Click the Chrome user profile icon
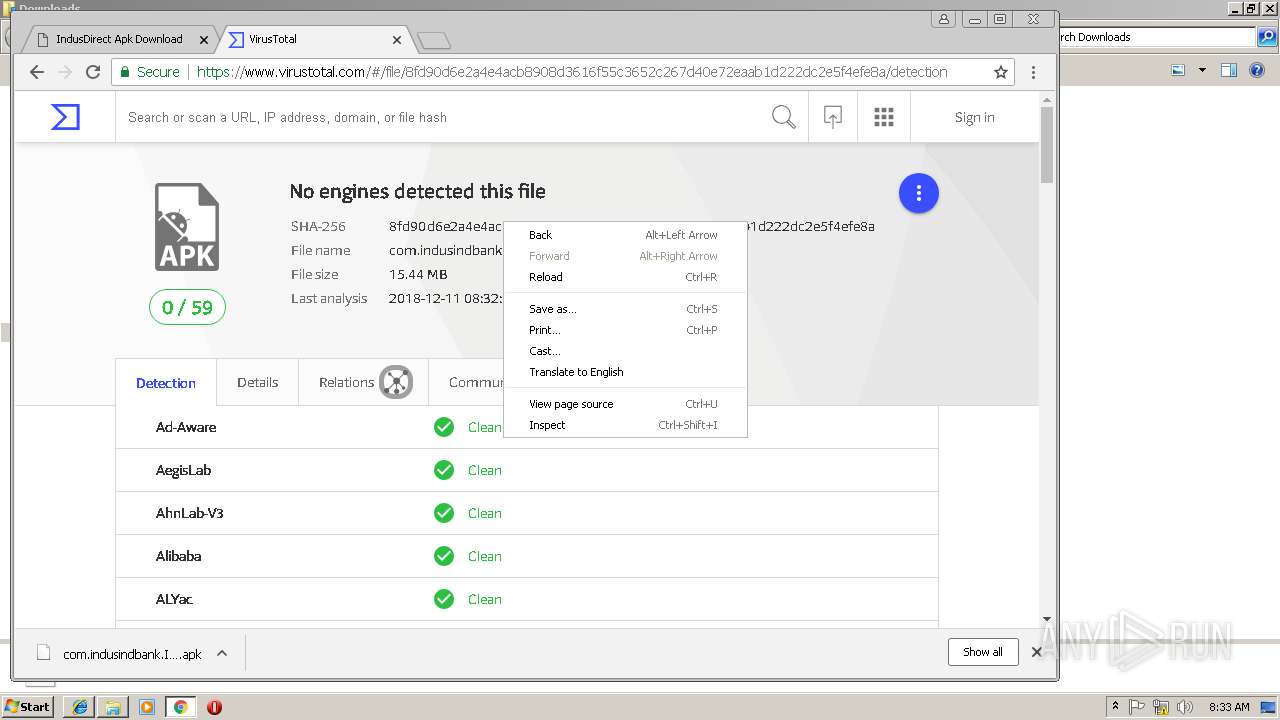Screen dimensions: 1280x720 coord(944,18)
